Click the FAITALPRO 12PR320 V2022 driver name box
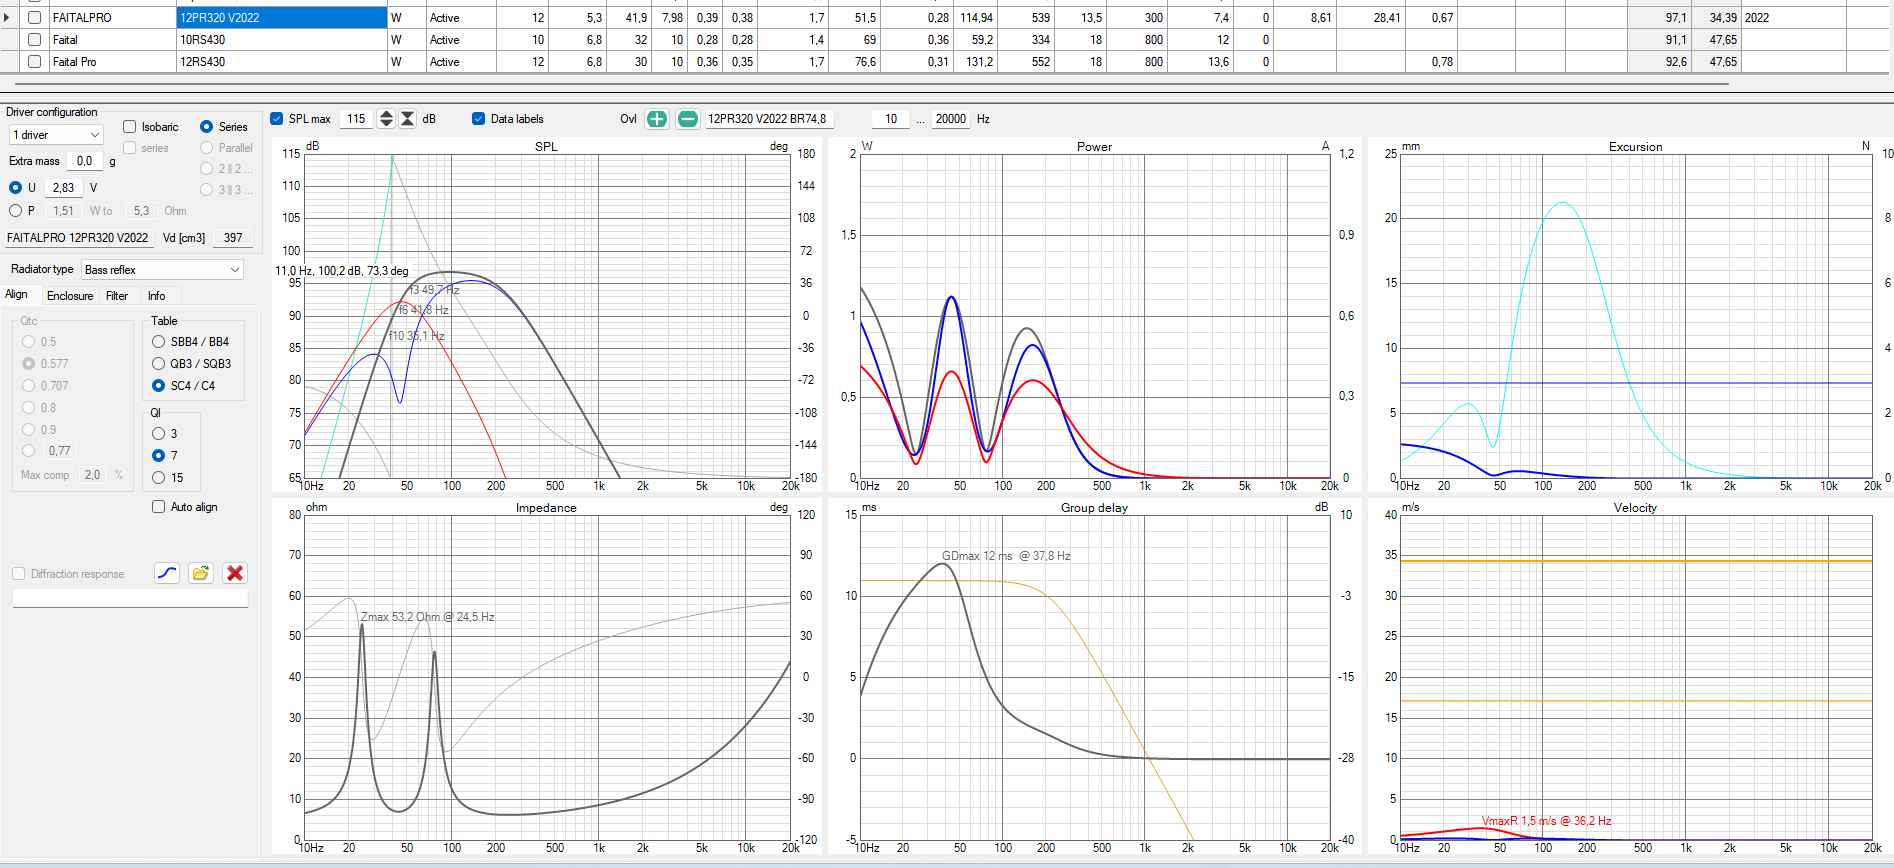Screen dimensions: 1894x868 coord(79,238)
